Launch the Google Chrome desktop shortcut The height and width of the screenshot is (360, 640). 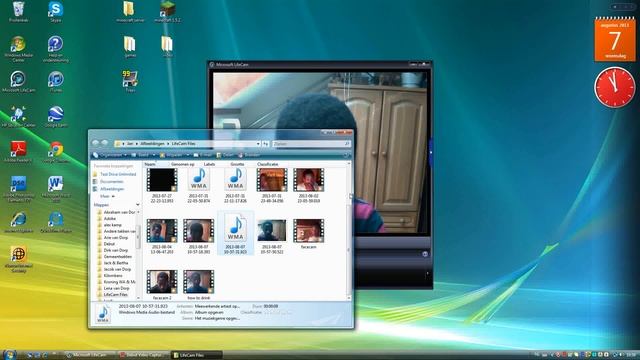click(x=56, y=152)
